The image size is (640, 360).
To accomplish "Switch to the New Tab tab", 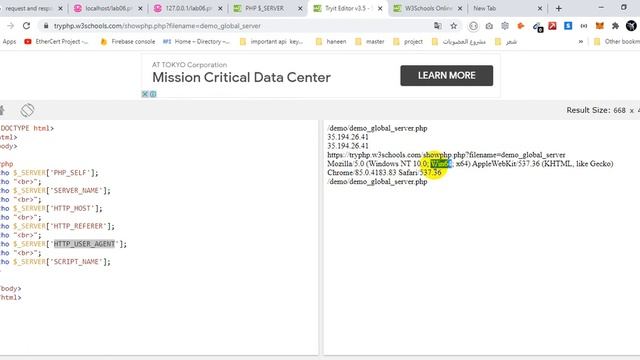I will 484,8.
